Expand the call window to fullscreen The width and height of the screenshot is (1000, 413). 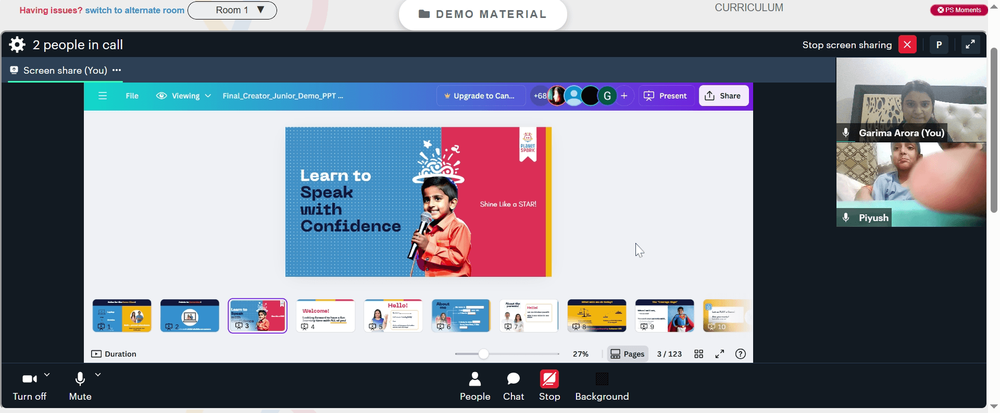click(970, 45)
